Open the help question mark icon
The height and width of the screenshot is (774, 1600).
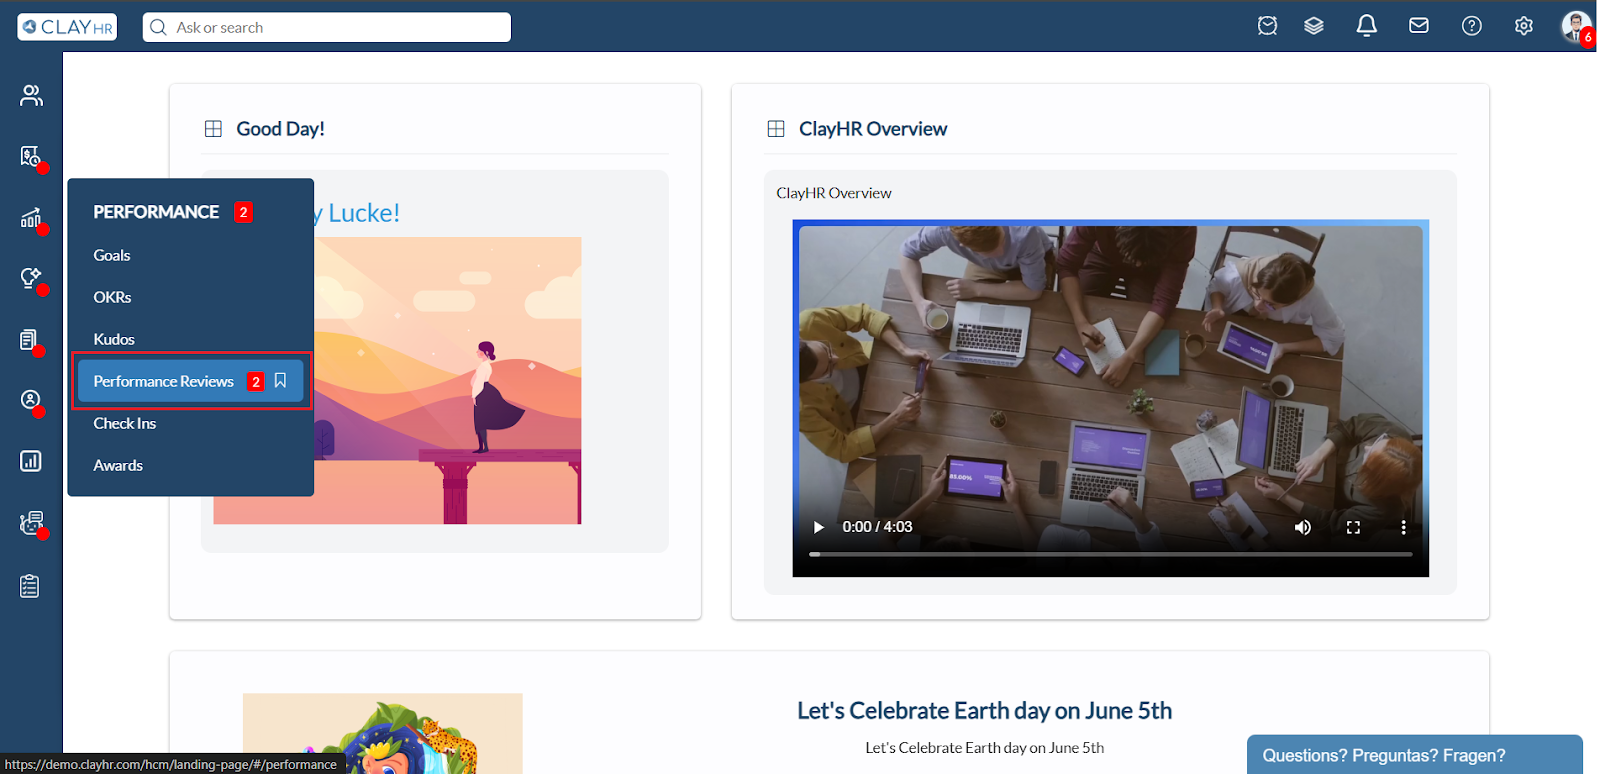(x=1471, y=26)
